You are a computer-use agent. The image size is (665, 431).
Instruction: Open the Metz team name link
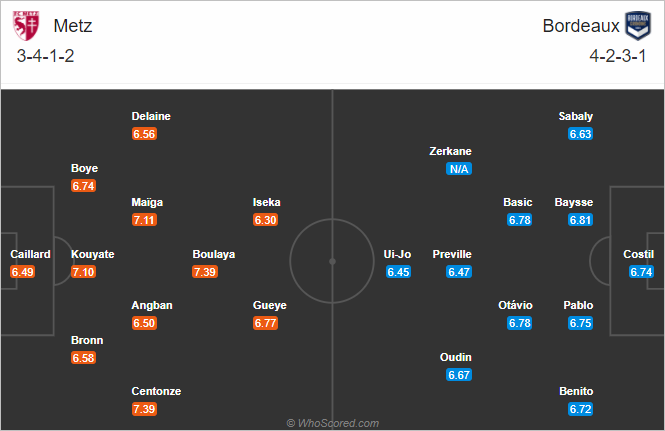(73, 26)
